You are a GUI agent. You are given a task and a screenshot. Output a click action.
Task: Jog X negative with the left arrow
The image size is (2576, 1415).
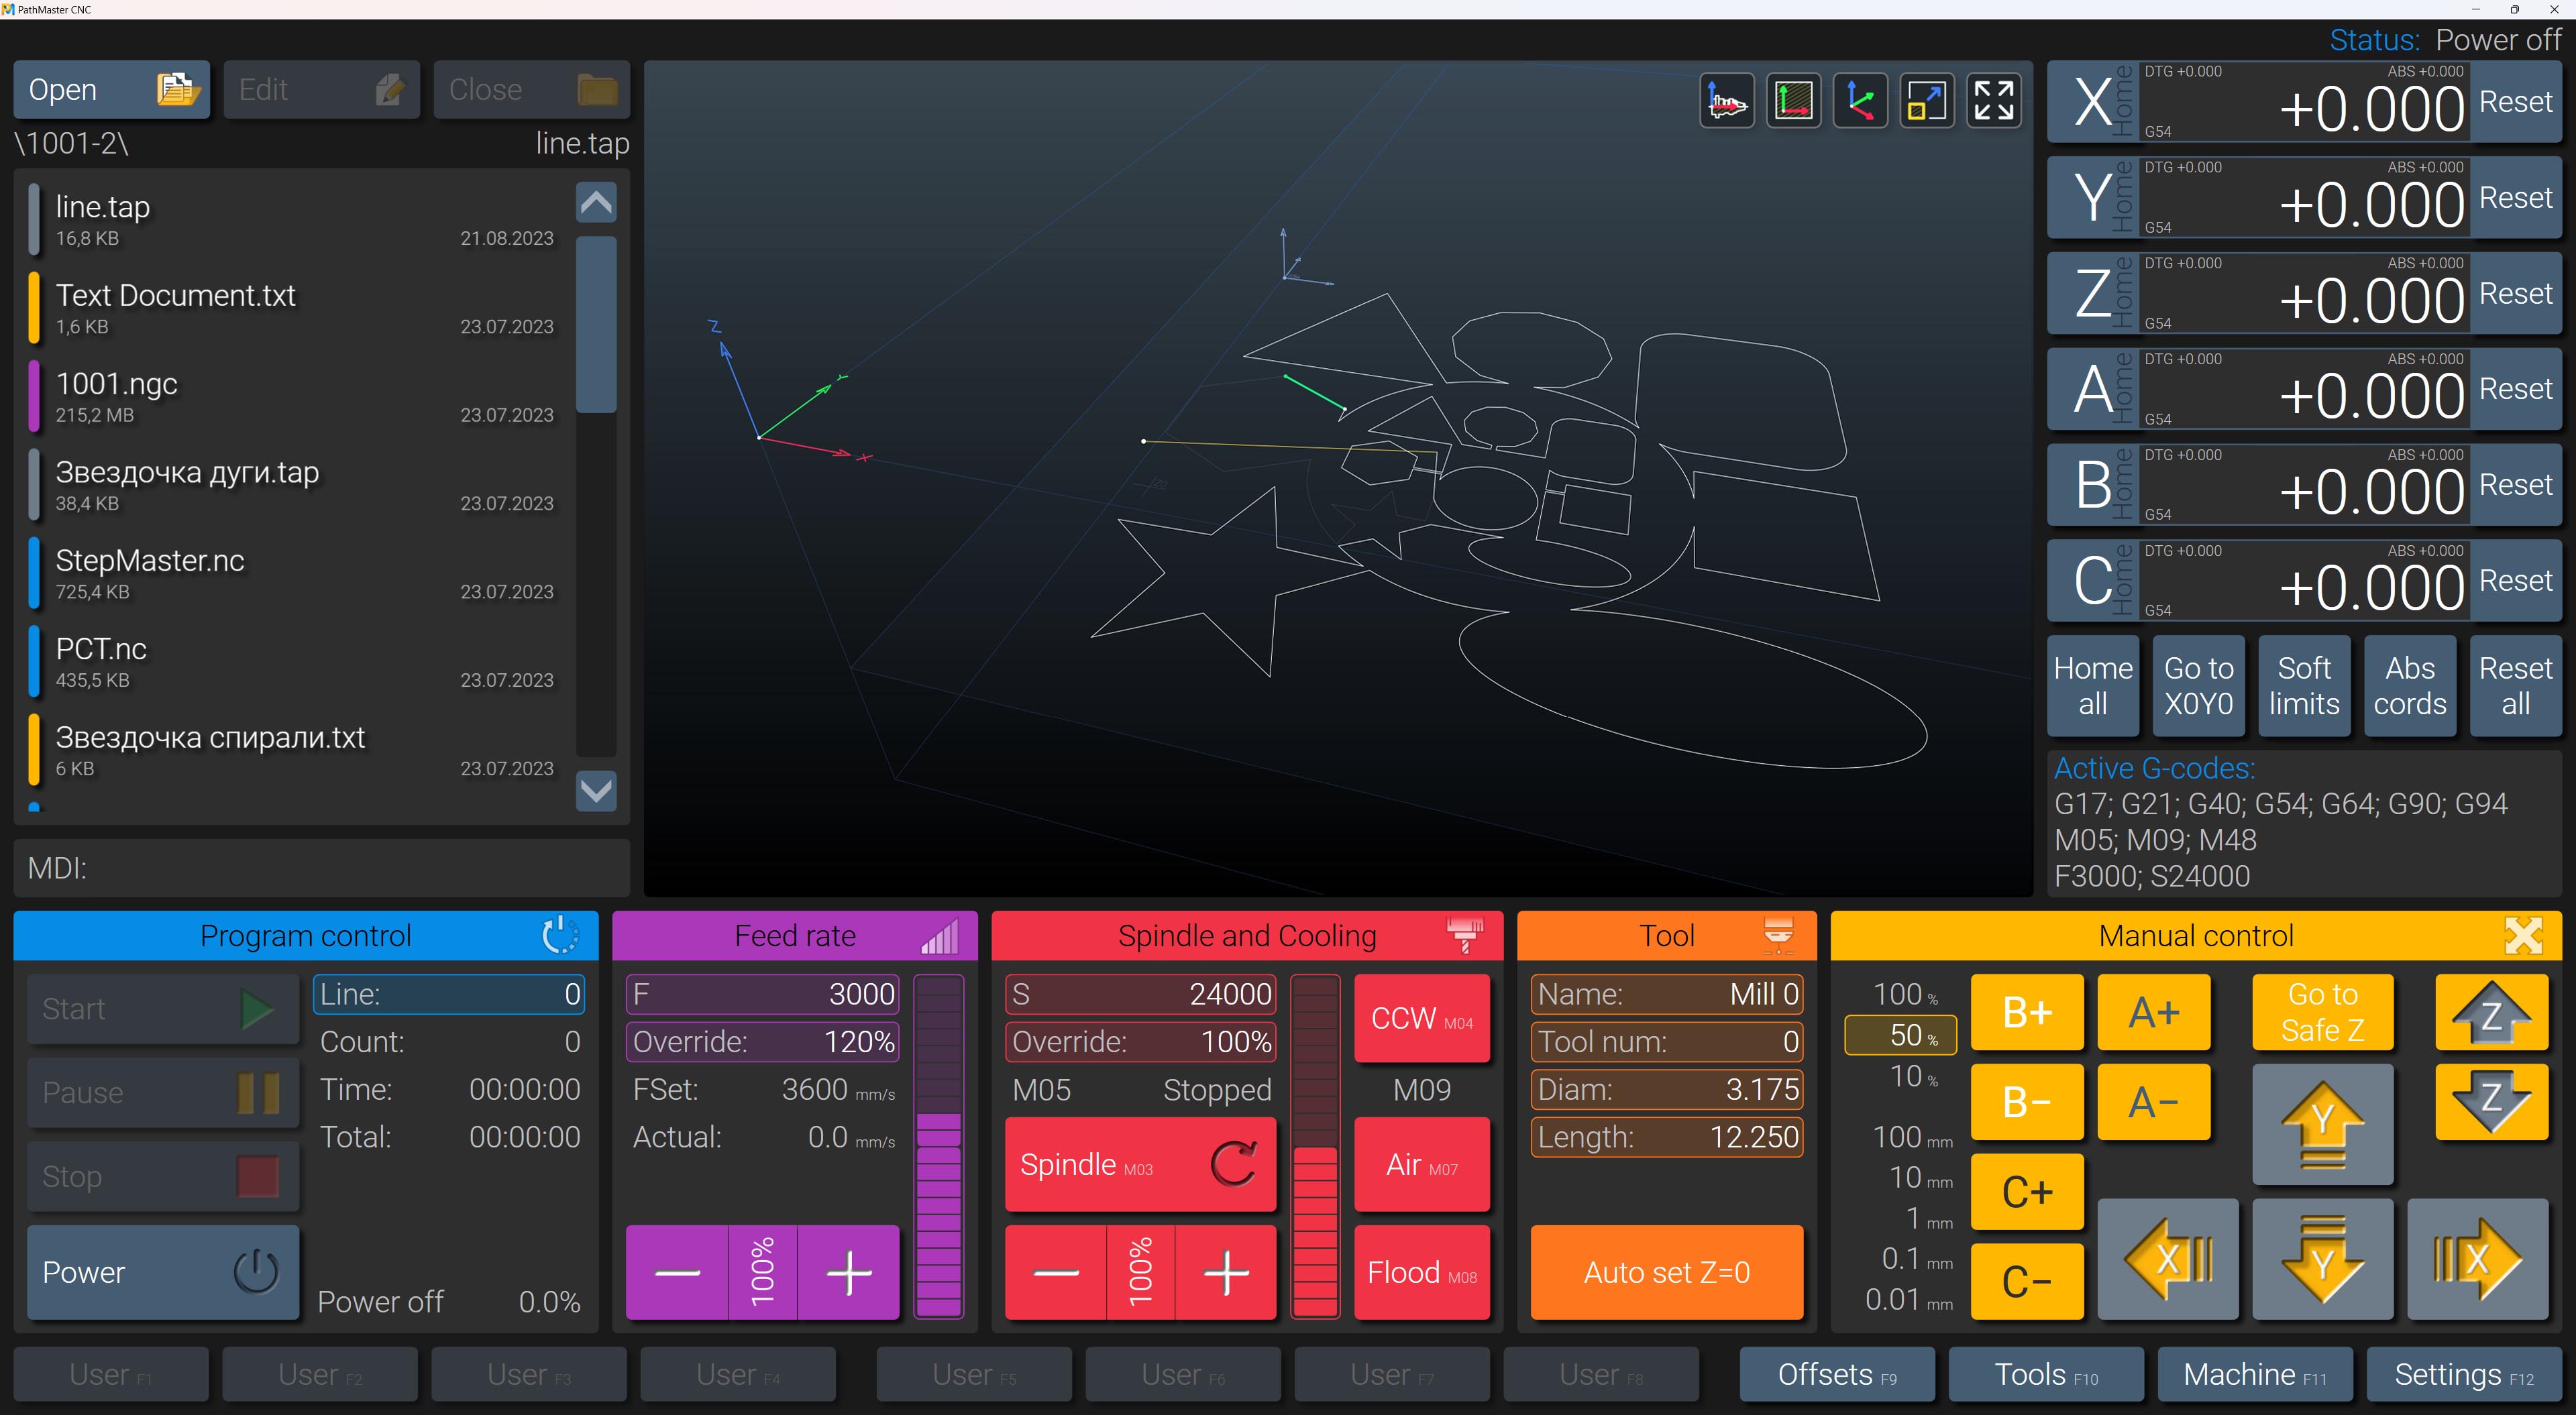pos(2167,1260)
